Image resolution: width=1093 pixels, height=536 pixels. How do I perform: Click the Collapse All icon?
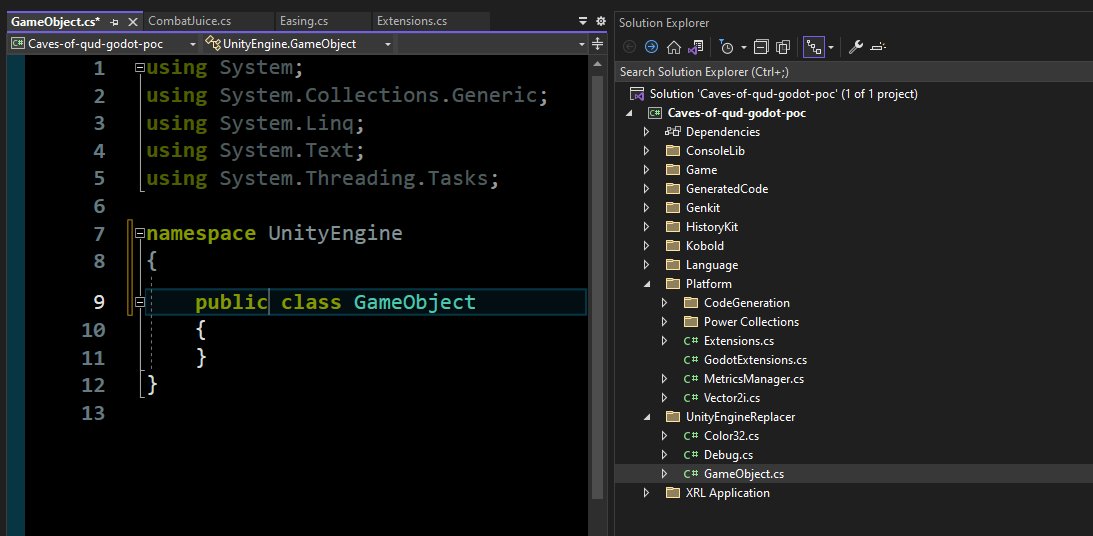click(x=762, y=47)
